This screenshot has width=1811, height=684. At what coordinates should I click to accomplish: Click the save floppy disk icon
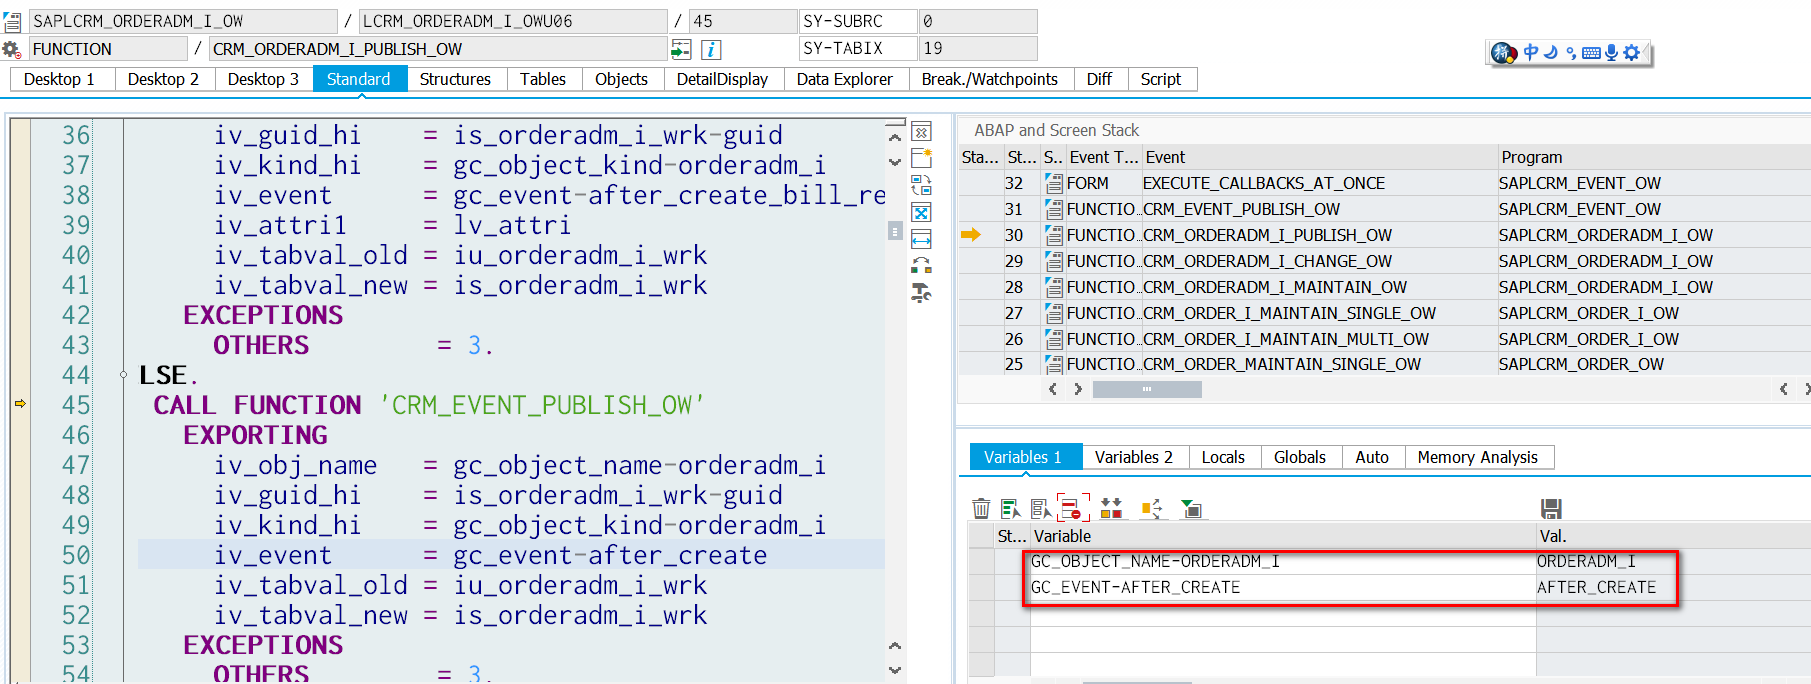[1551, 509]
